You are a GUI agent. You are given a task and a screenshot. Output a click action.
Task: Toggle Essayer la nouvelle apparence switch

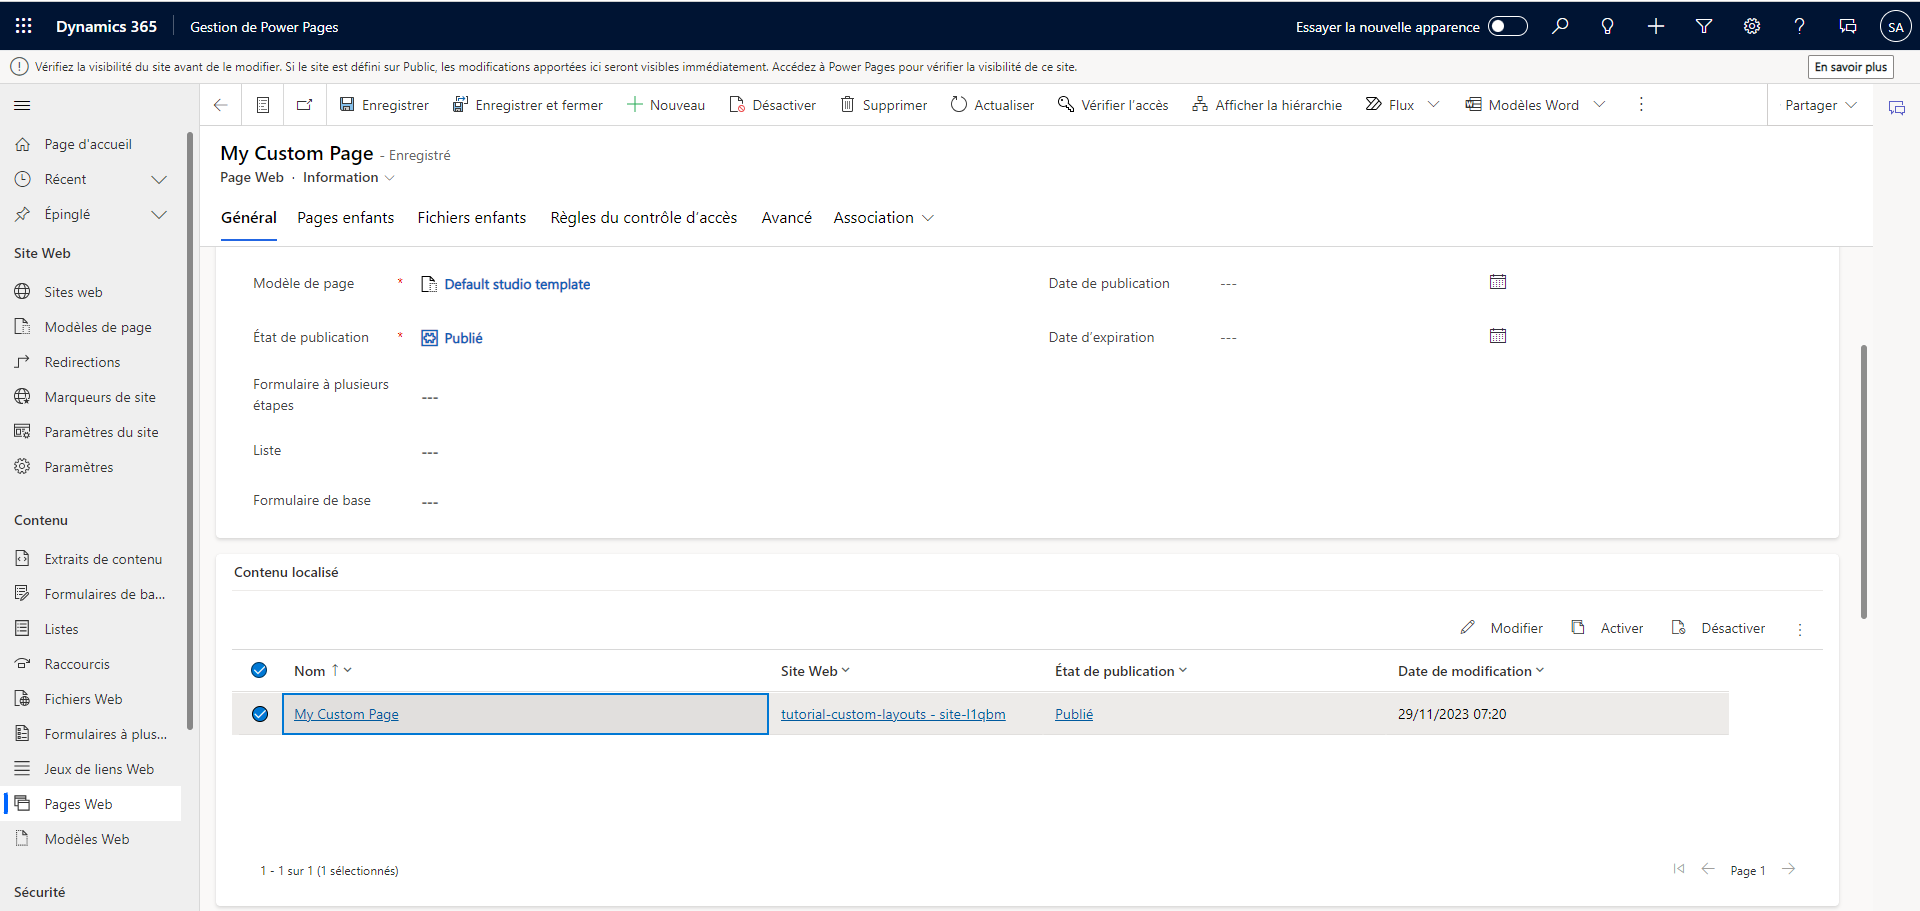tap(1507, 27)
